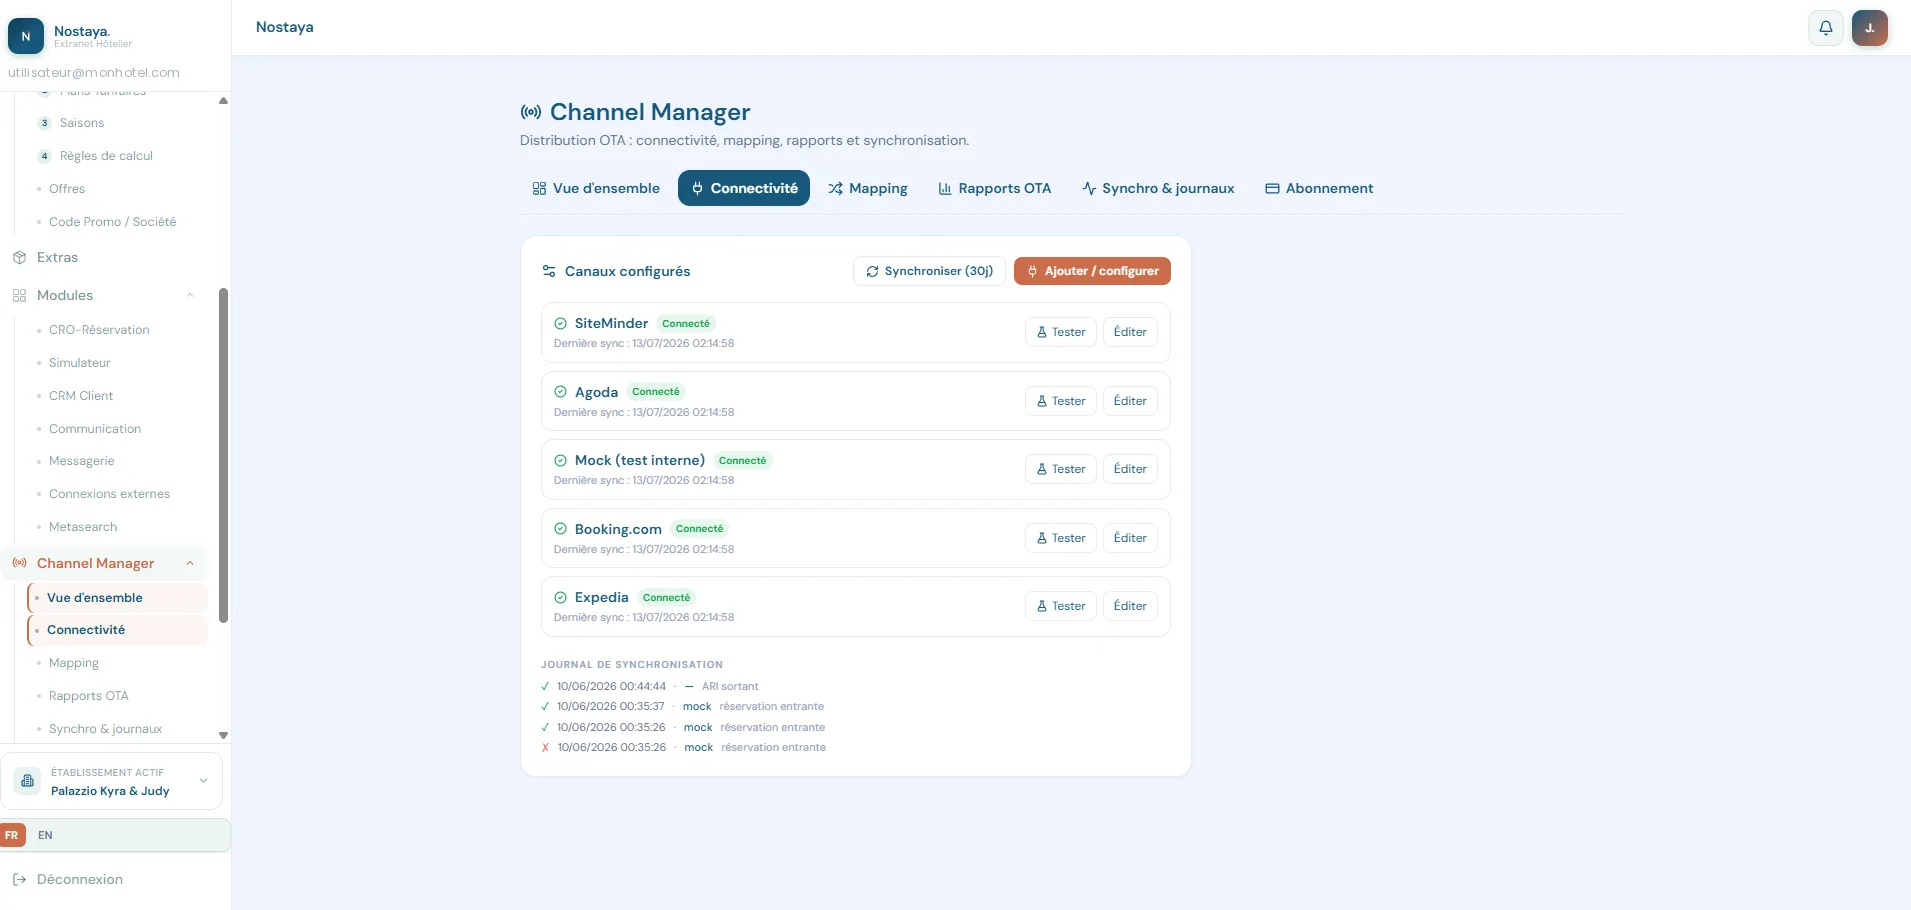This screenshot has height=910, width=1911.
Task: Test the Expedia connection
Action: pyautogui.click(x=1061, y=606)
